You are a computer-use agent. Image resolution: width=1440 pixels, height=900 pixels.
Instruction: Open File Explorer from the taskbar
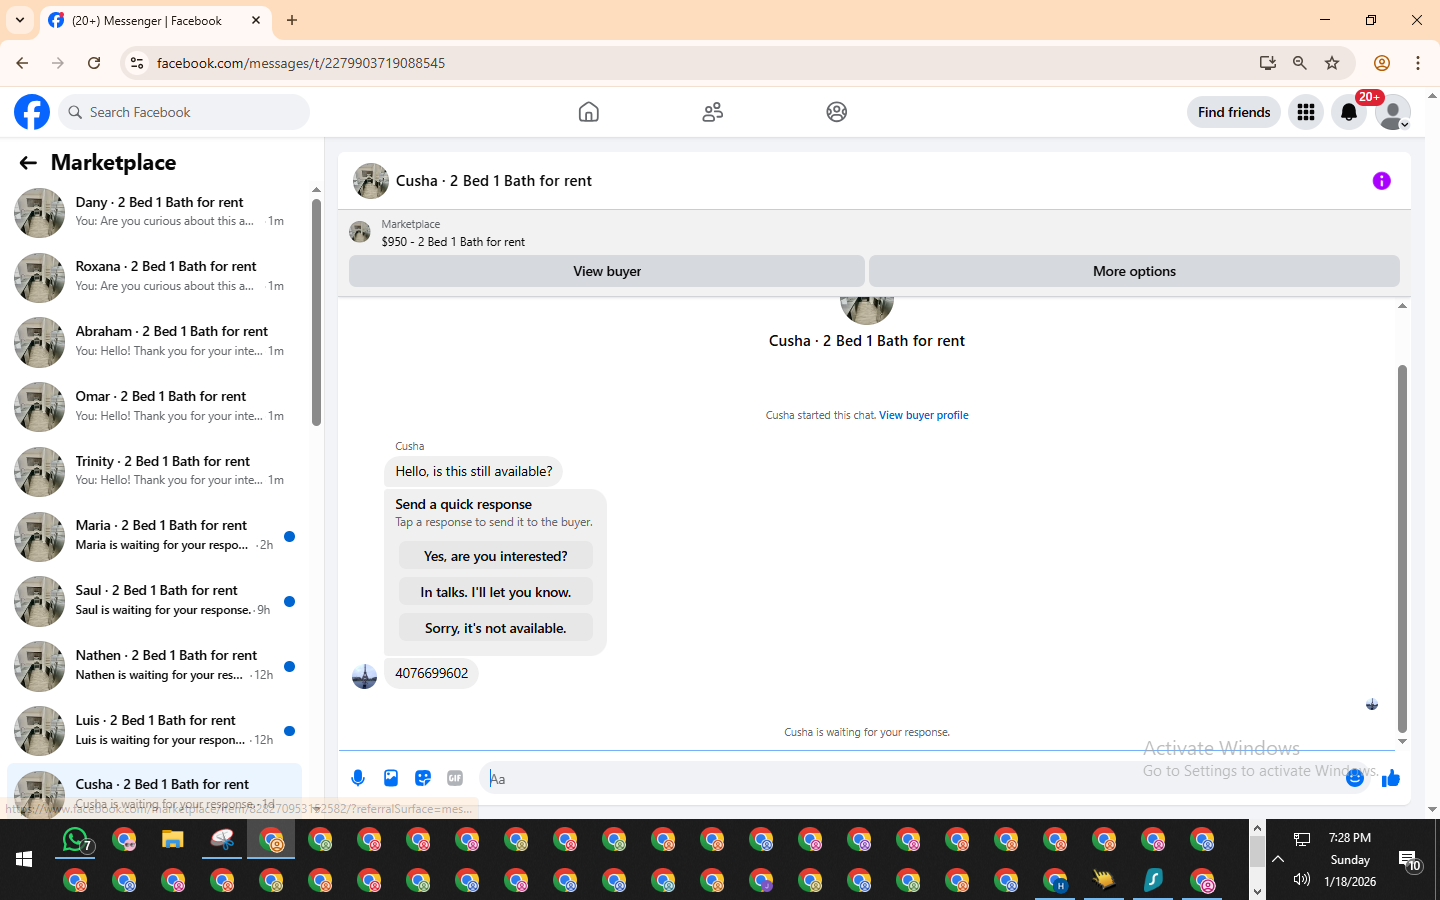(x=173, y=840)
